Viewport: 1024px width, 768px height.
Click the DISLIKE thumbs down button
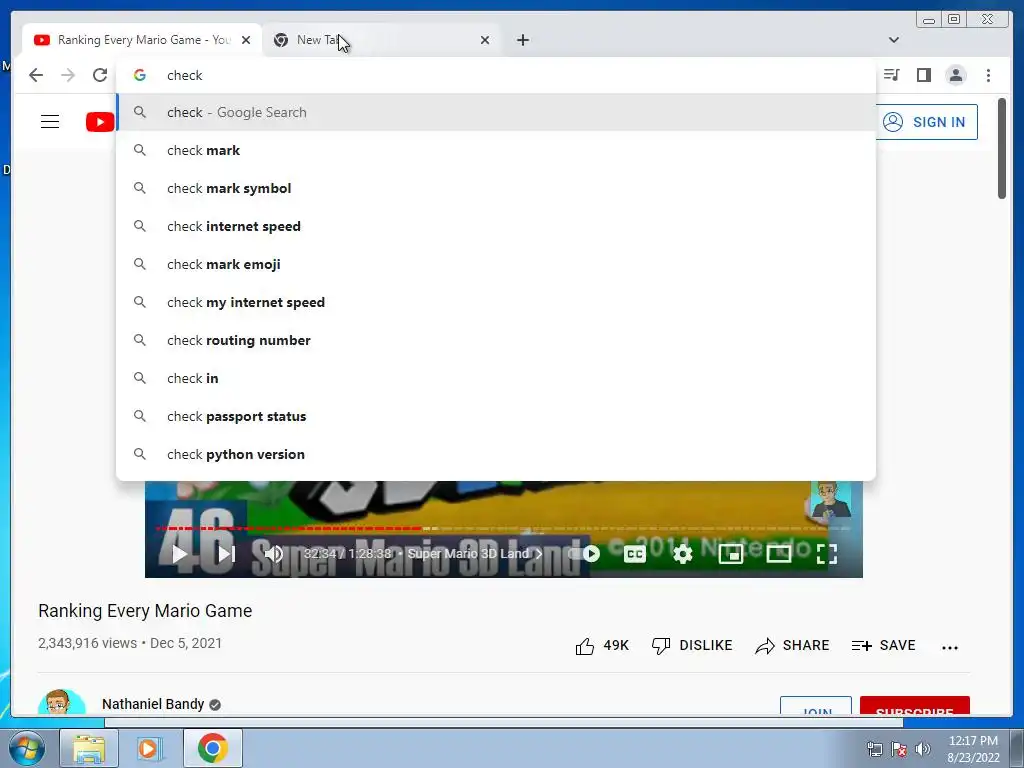(692, 645)
